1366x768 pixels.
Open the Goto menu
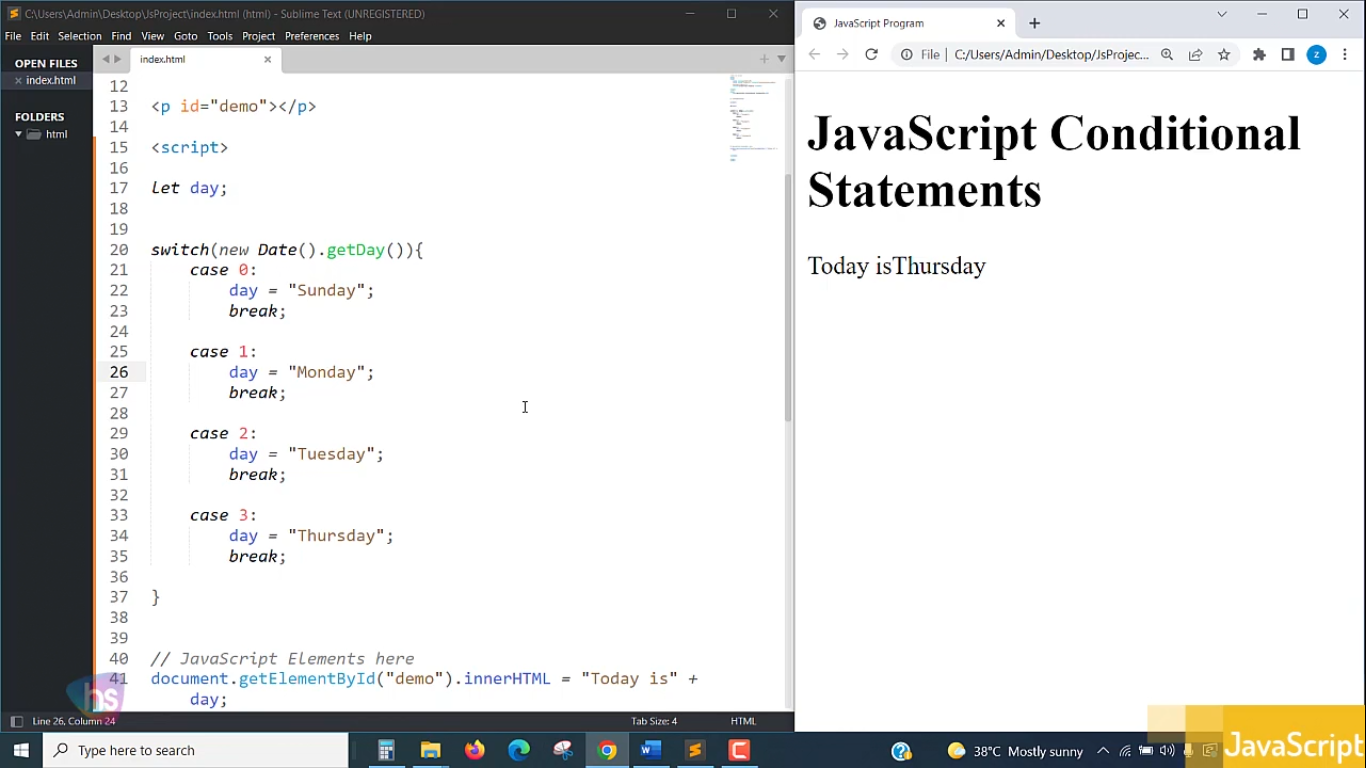pyautogui.click(x=185, y=36)
